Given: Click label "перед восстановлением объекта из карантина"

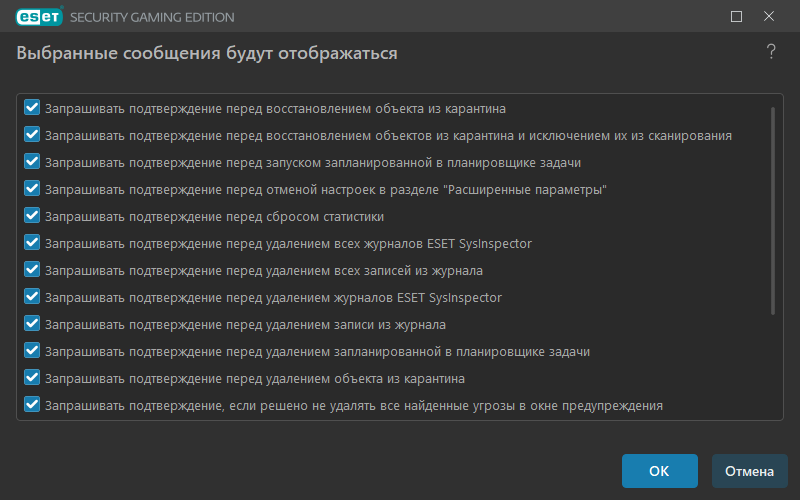Looking at the screenshot, I should pyautogui.click(x=366, y=109).
